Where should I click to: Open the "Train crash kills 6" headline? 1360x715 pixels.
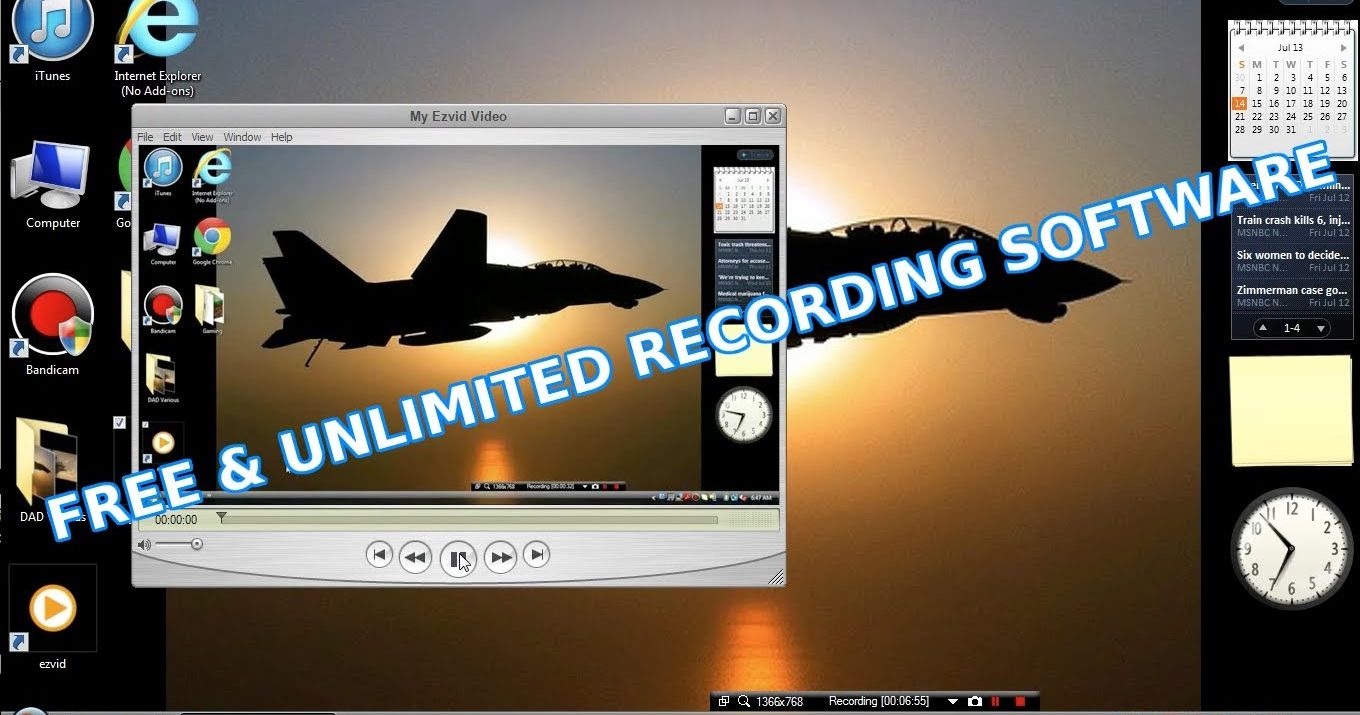[x=1291, y=220]
